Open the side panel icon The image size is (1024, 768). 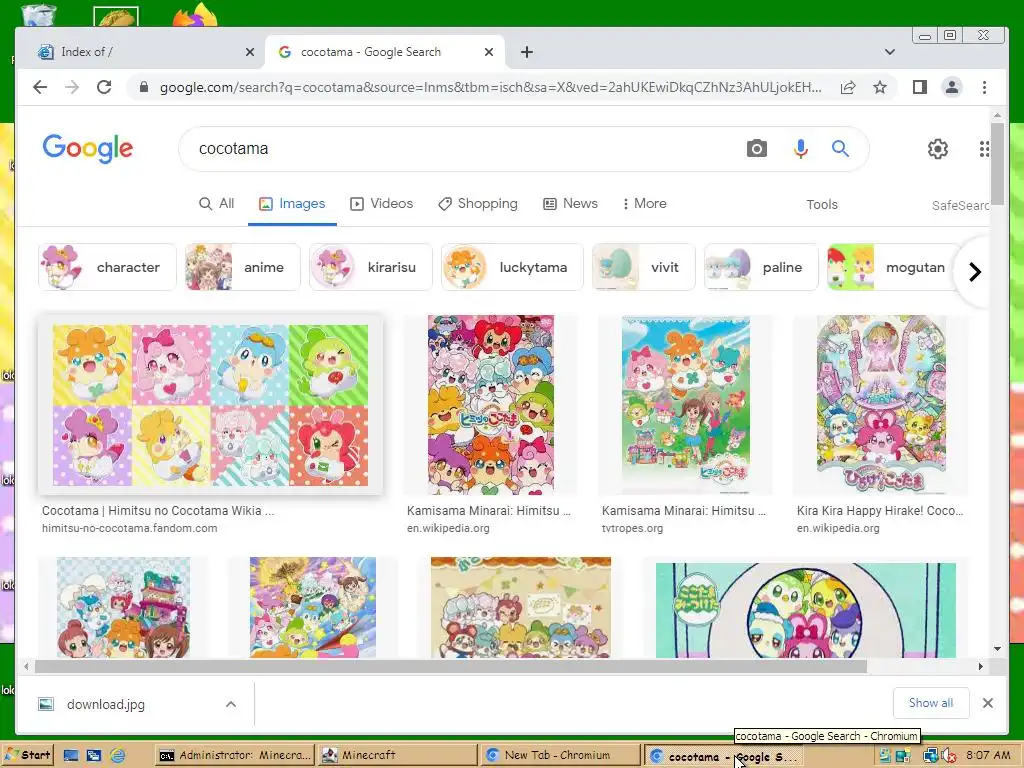[x=920, y=87]
